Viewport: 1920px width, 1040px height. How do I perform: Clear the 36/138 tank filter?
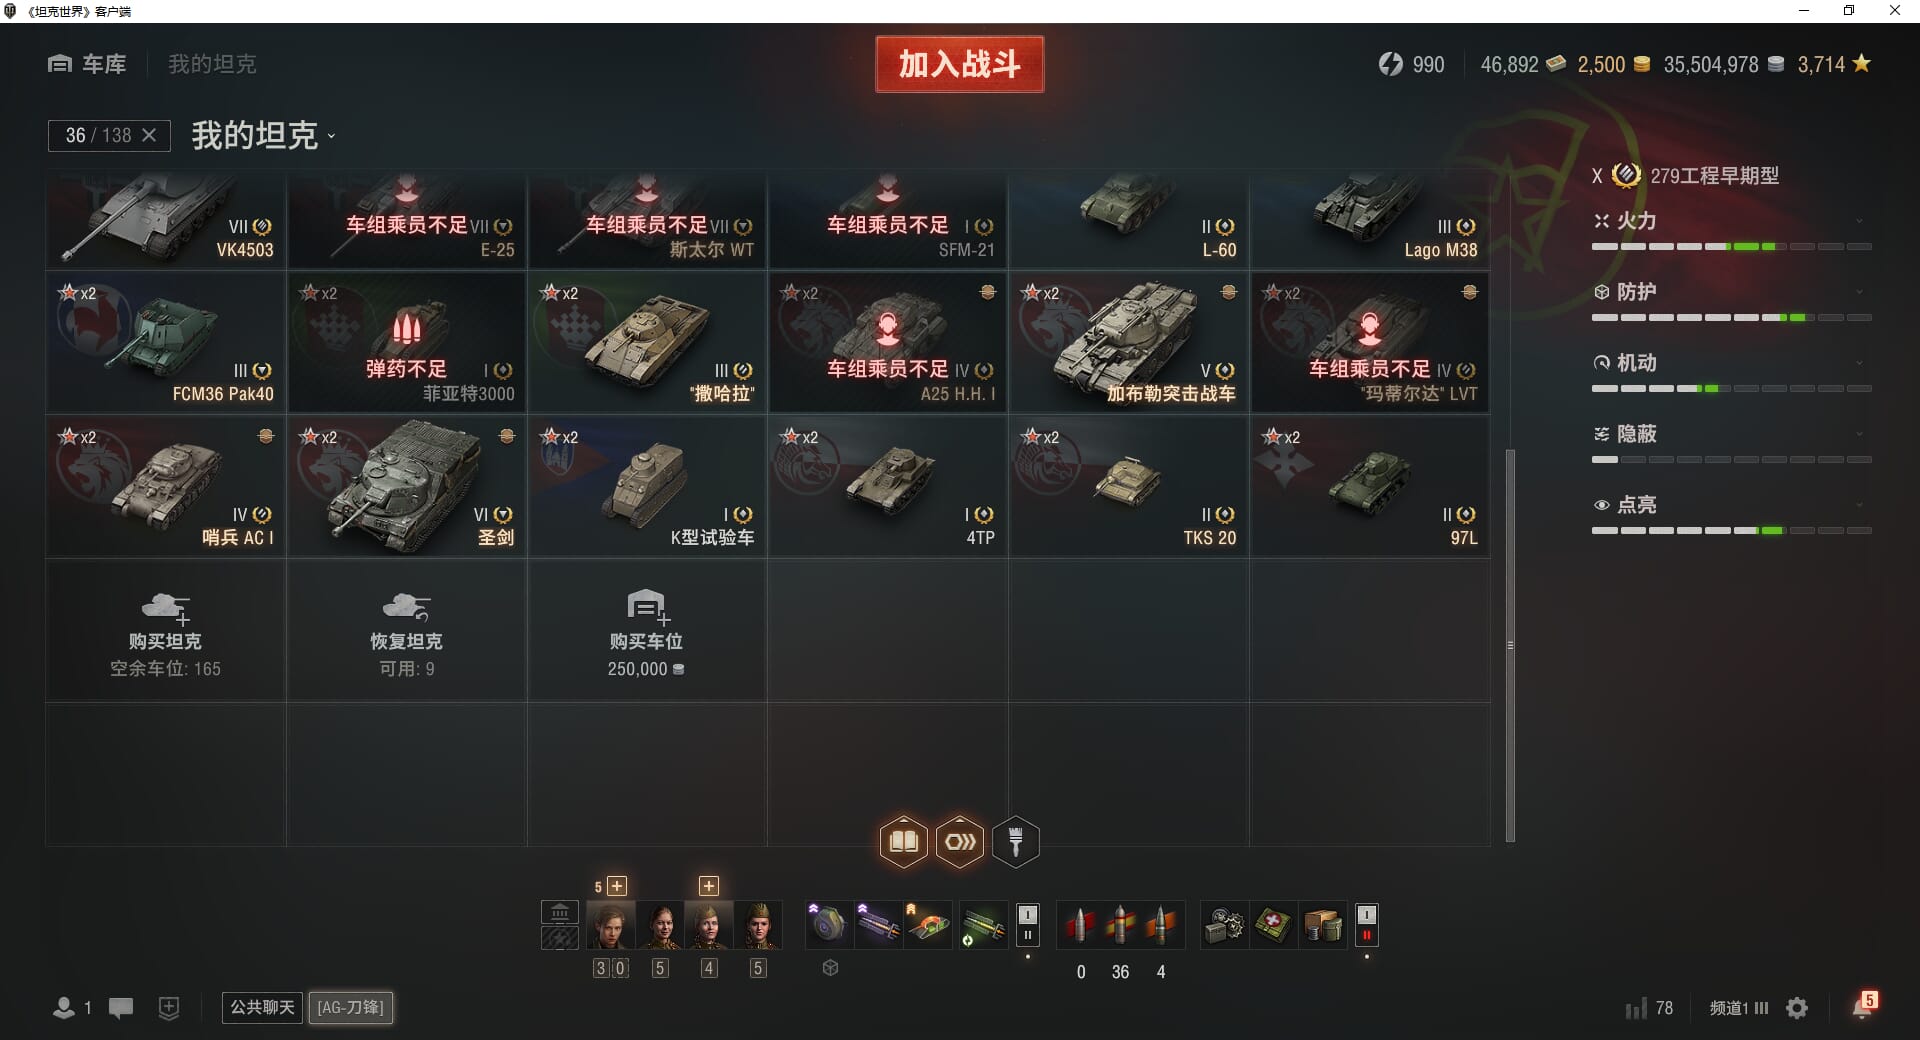click(149, 135)
